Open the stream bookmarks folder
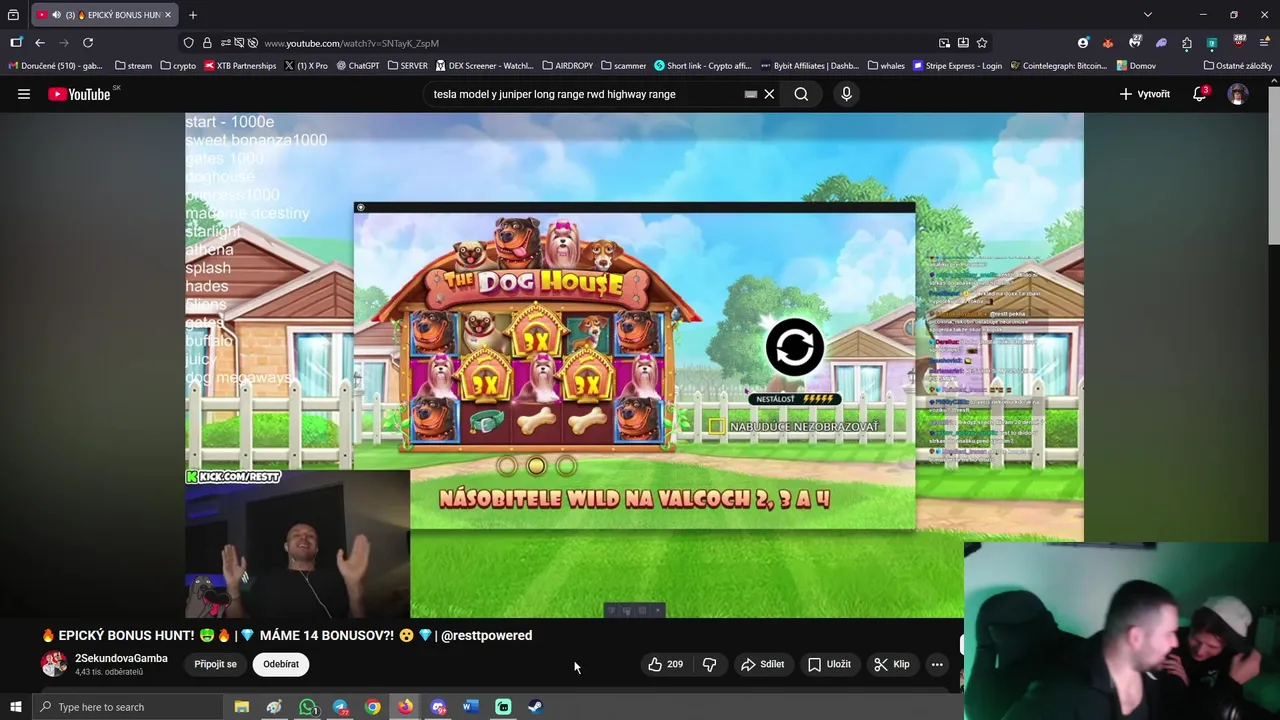Viewport: 1280px width, 720px height. [x=134, y=66]
